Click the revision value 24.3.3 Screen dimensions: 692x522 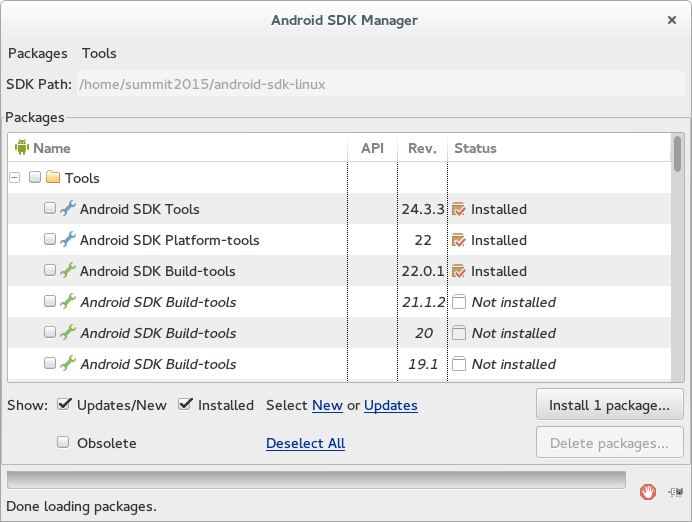coord(423,209)
